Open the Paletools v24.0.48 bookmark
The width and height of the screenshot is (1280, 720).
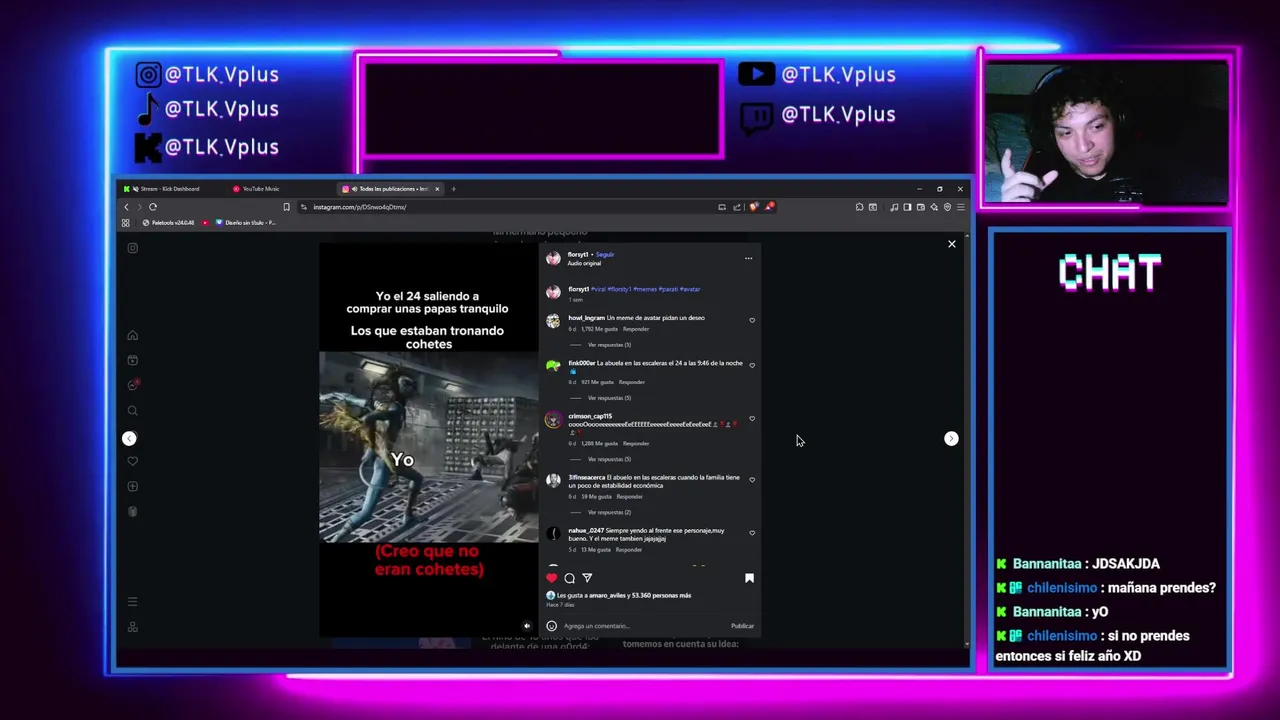tap(169, 223)
